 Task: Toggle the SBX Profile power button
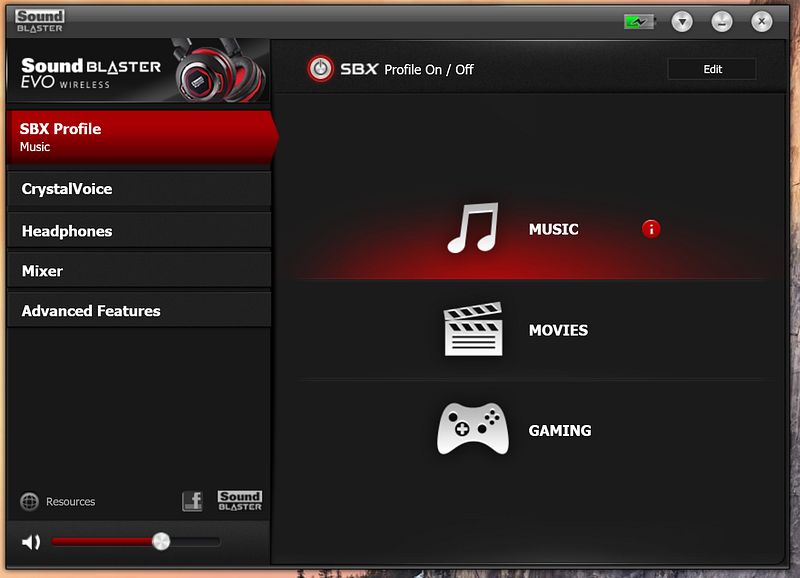coord(320,68)
